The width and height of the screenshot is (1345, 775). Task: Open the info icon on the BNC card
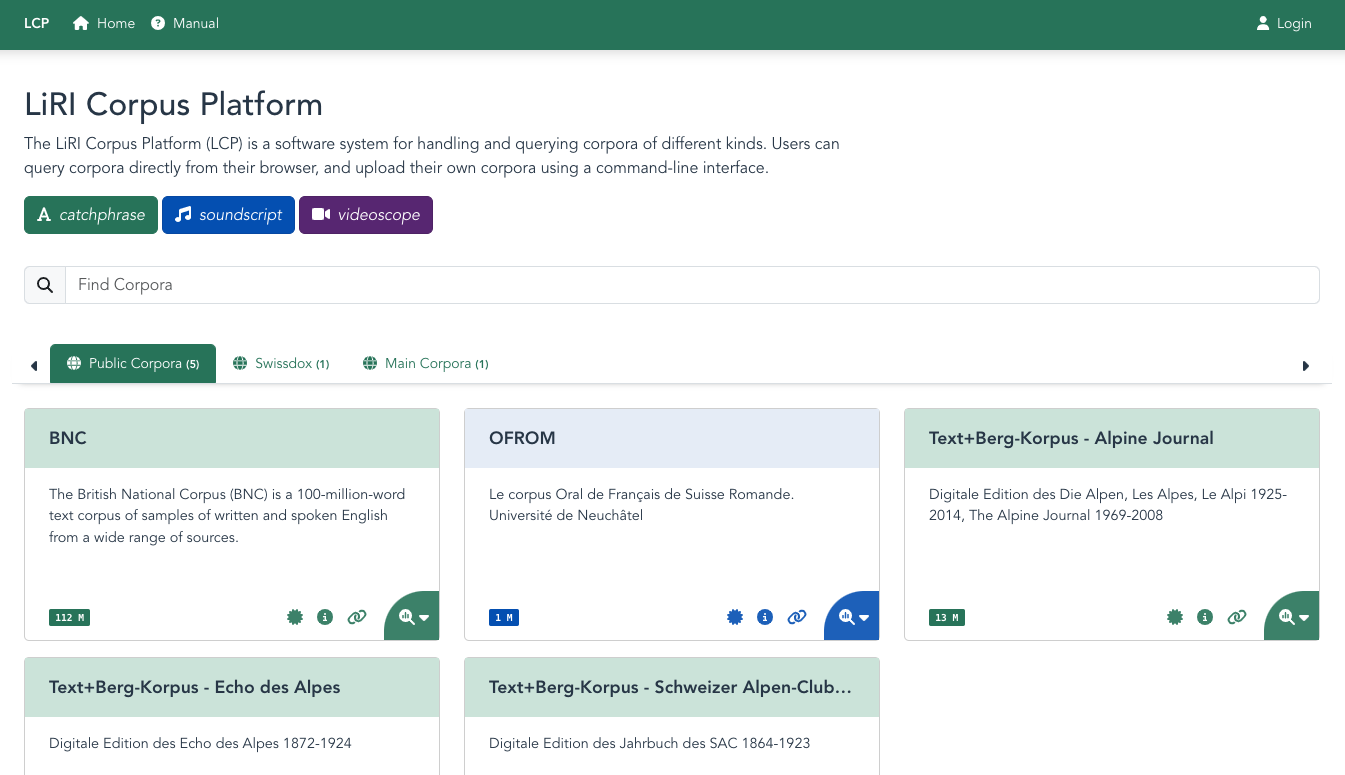pos(324,617)
